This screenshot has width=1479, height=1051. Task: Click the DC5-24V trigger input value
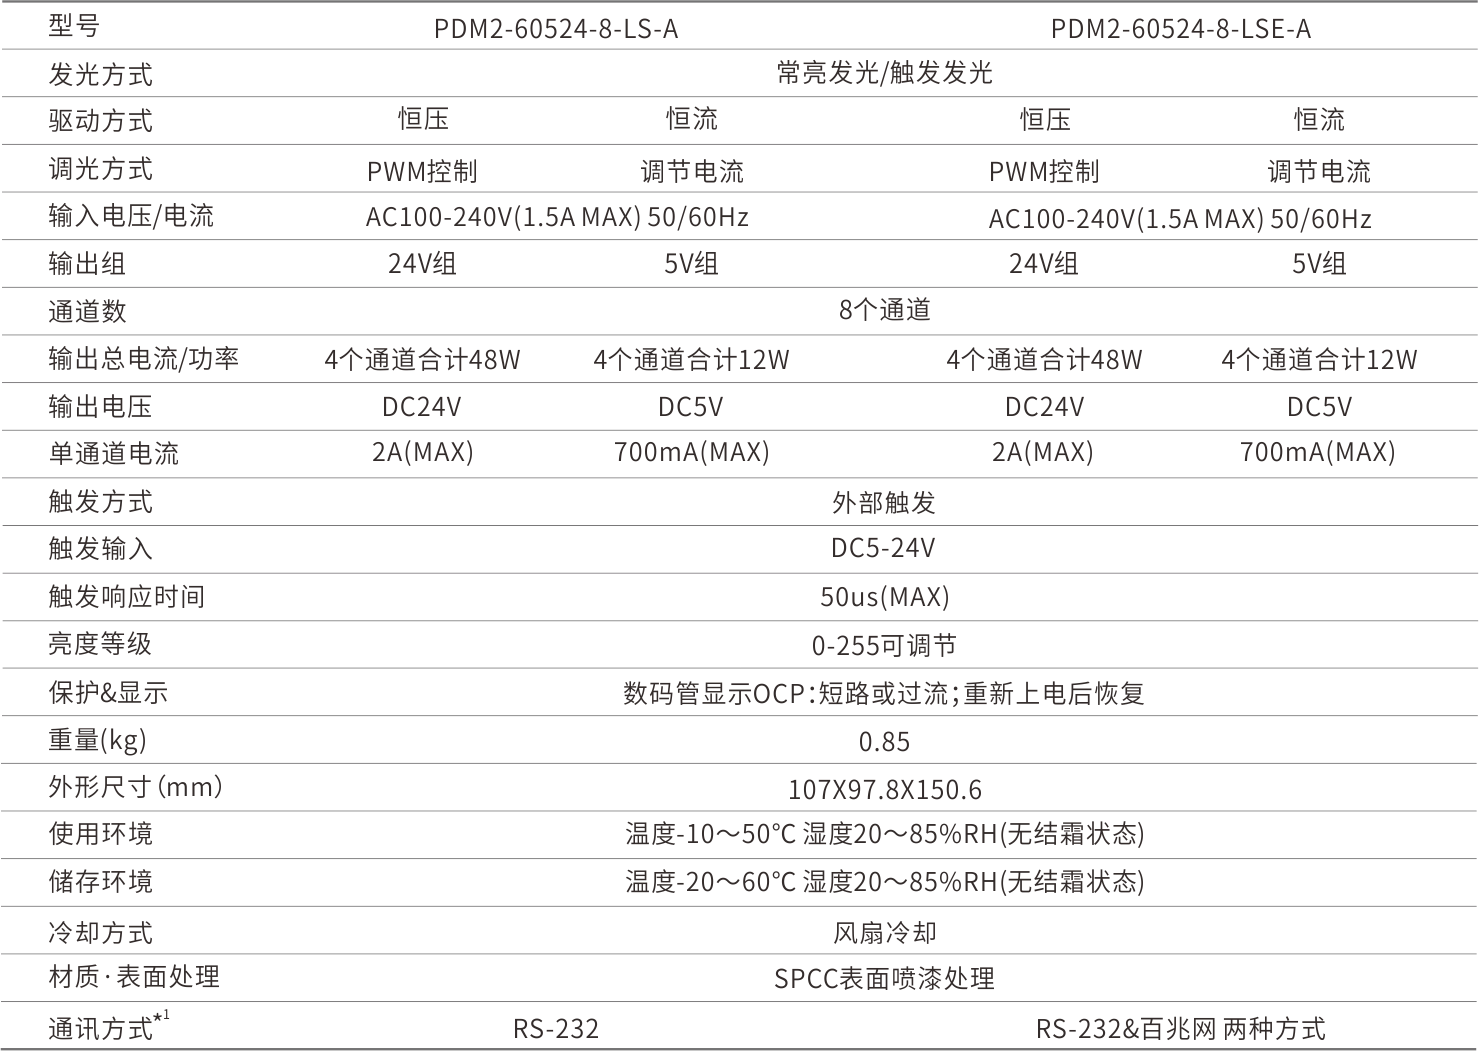[884, 548]
